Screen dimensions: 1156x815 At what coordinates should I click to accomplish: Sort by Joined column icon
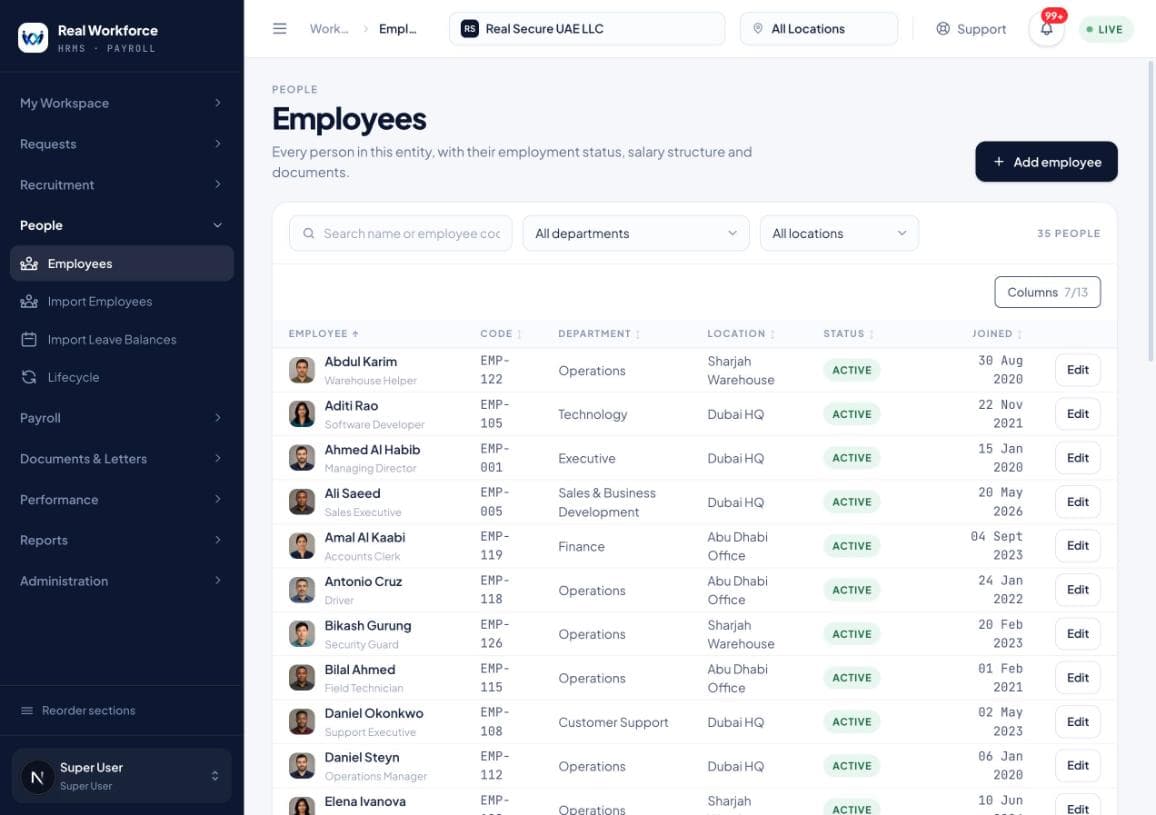(x=1020, y=334)
